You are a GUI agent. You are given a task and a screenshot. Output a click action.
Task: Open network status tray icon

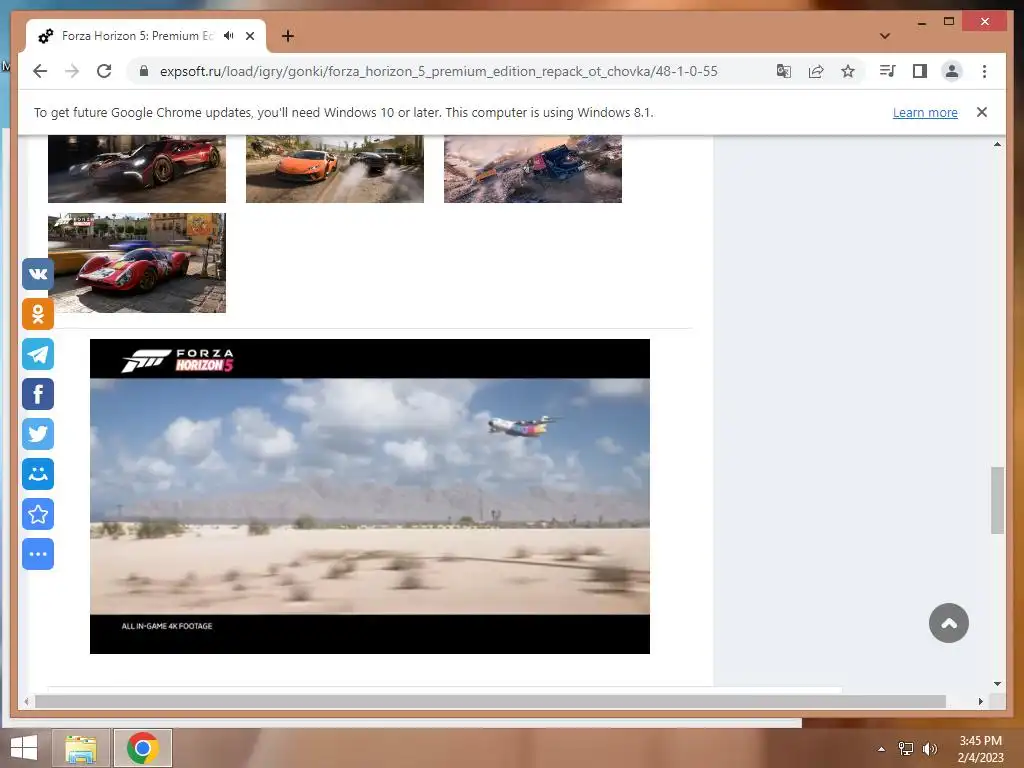906,749
